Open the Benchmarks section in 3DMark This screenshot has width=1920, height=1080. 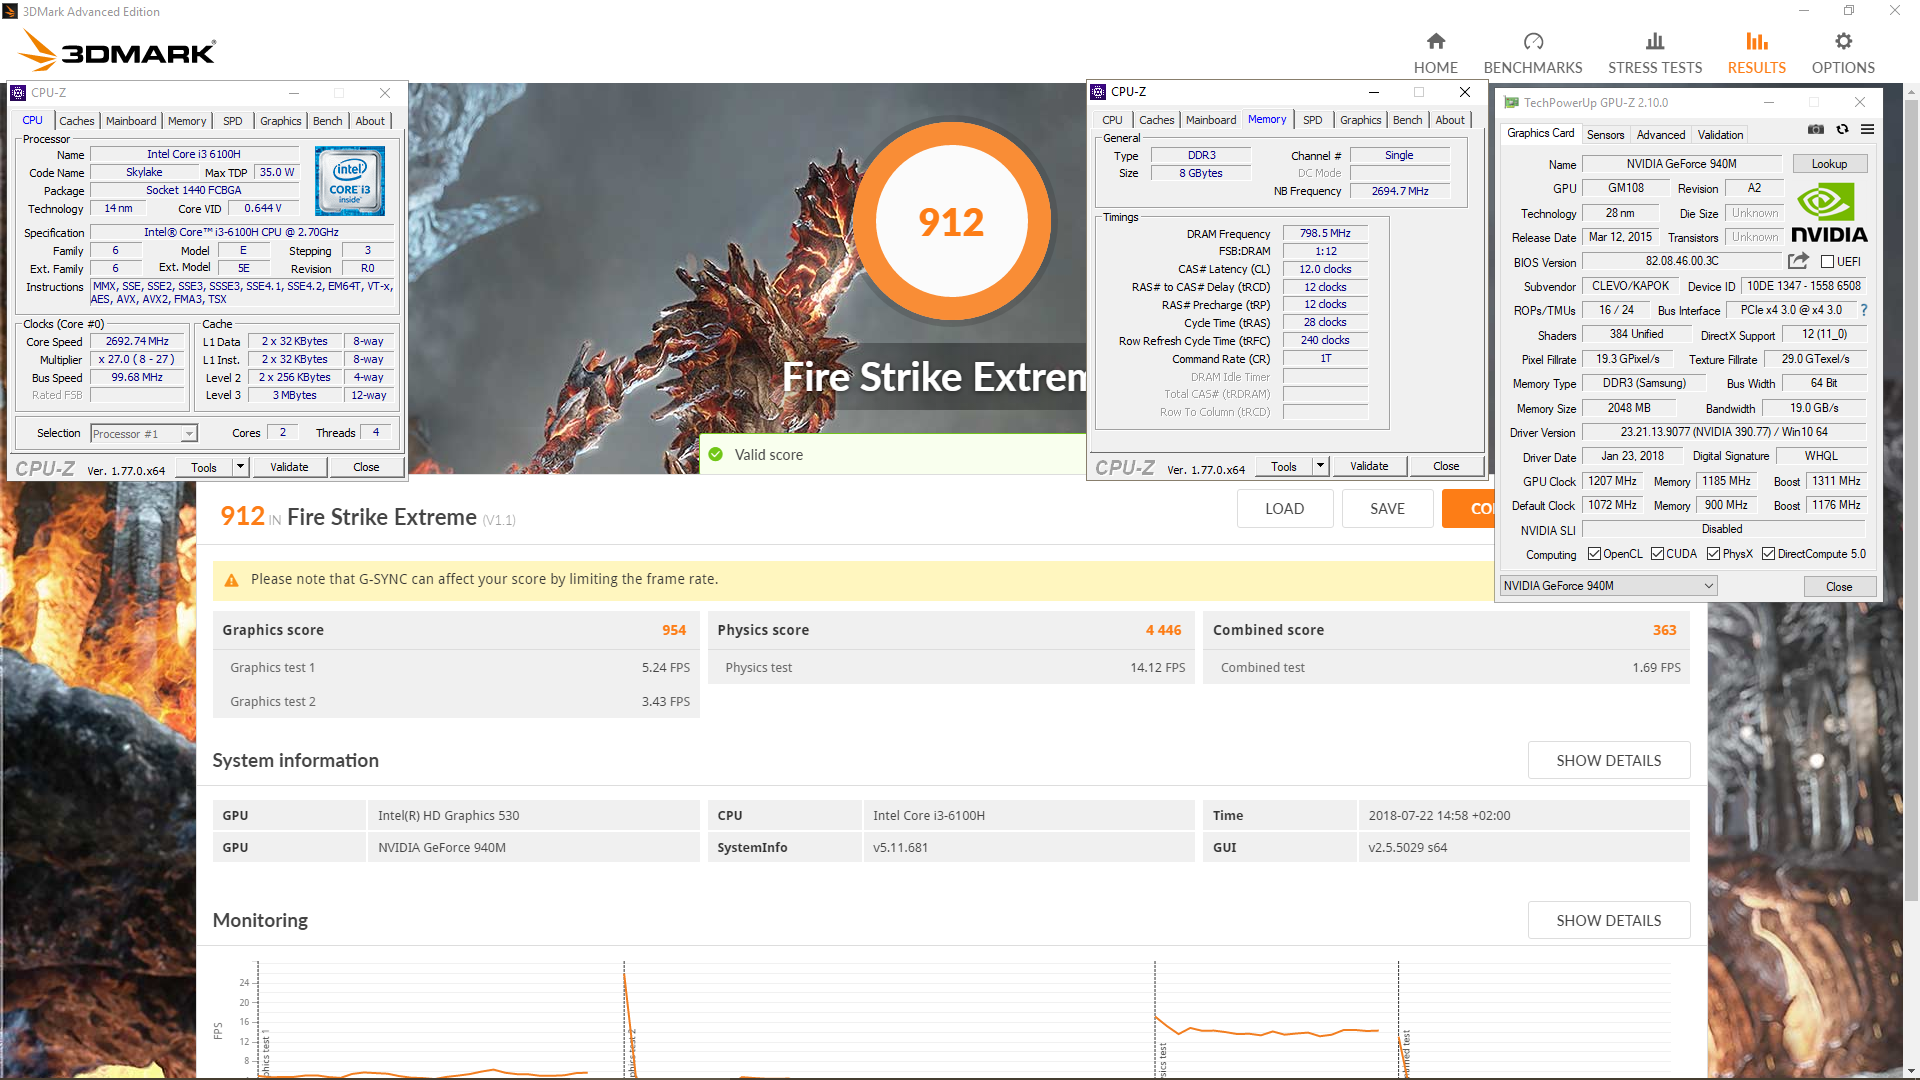coord(1533,53)
